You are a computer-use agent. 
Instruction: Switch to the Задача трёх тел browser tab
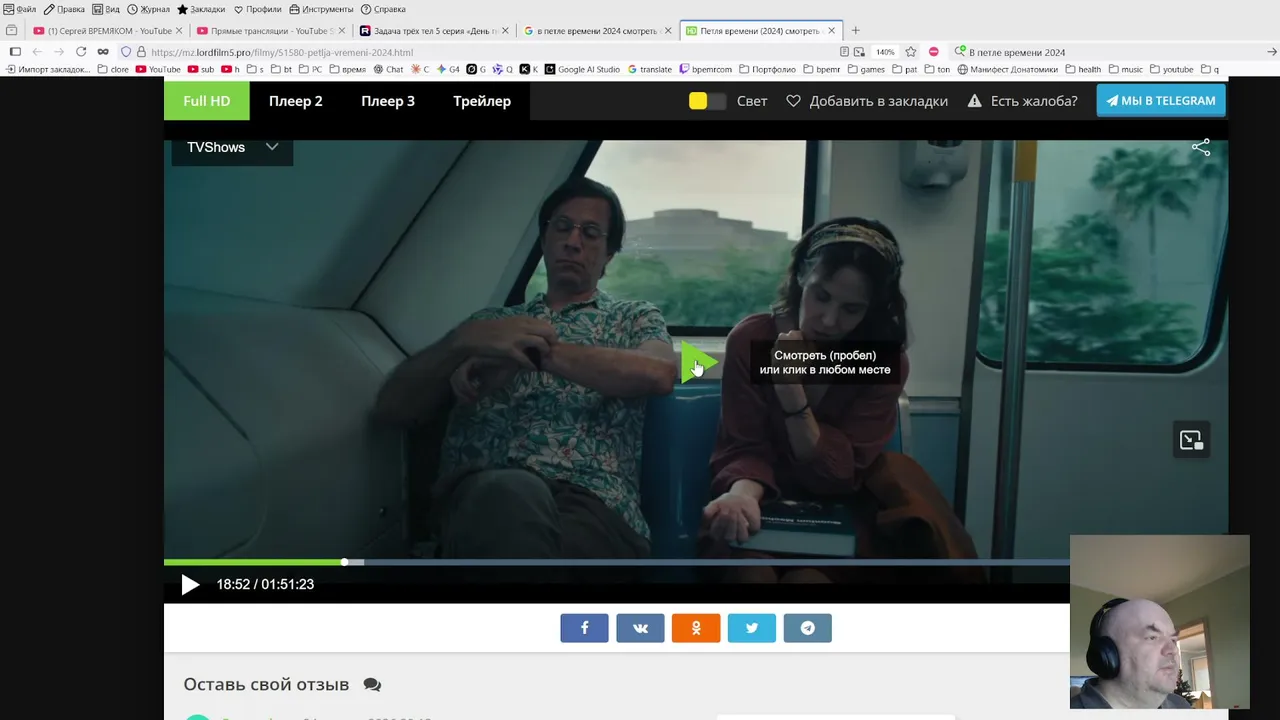click(x=434, y=31)
